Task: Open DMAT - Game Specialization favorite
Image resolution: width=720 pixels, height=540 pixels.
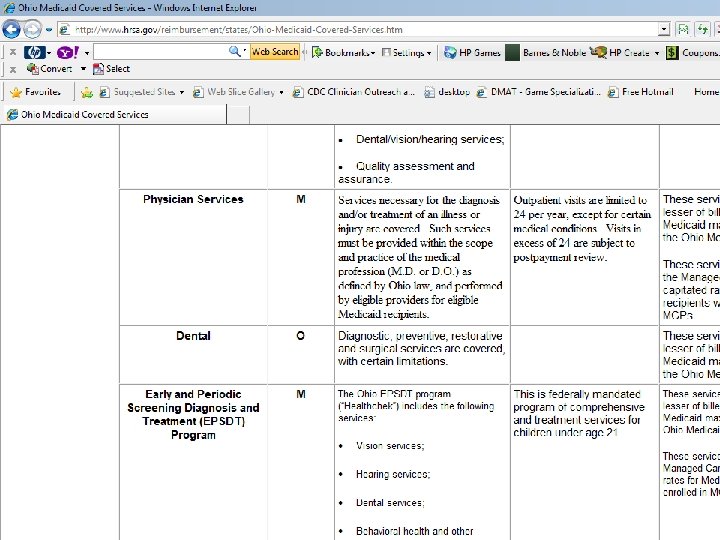Action: tap(539, 92)
